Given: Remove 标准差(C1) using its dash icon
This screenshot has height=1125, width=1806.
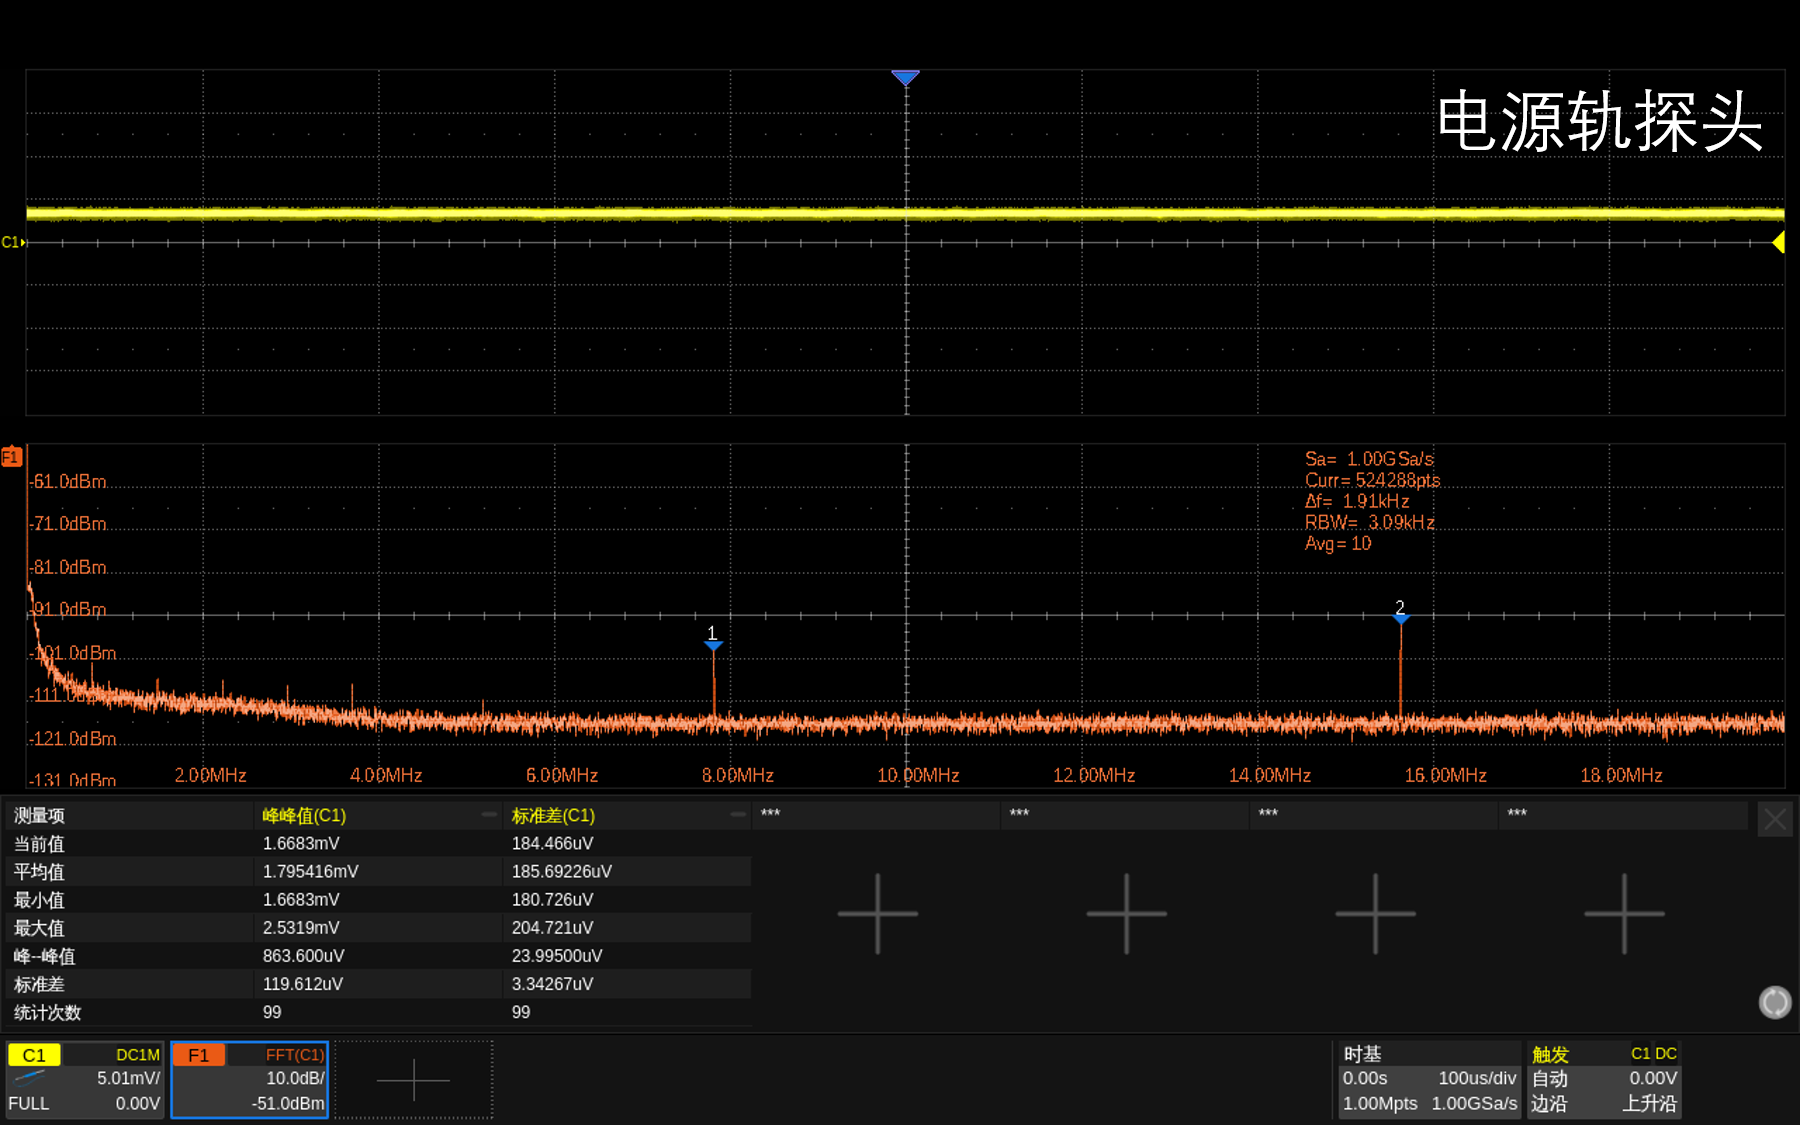Looking at the screenshot, I should [x=738, y=815].
